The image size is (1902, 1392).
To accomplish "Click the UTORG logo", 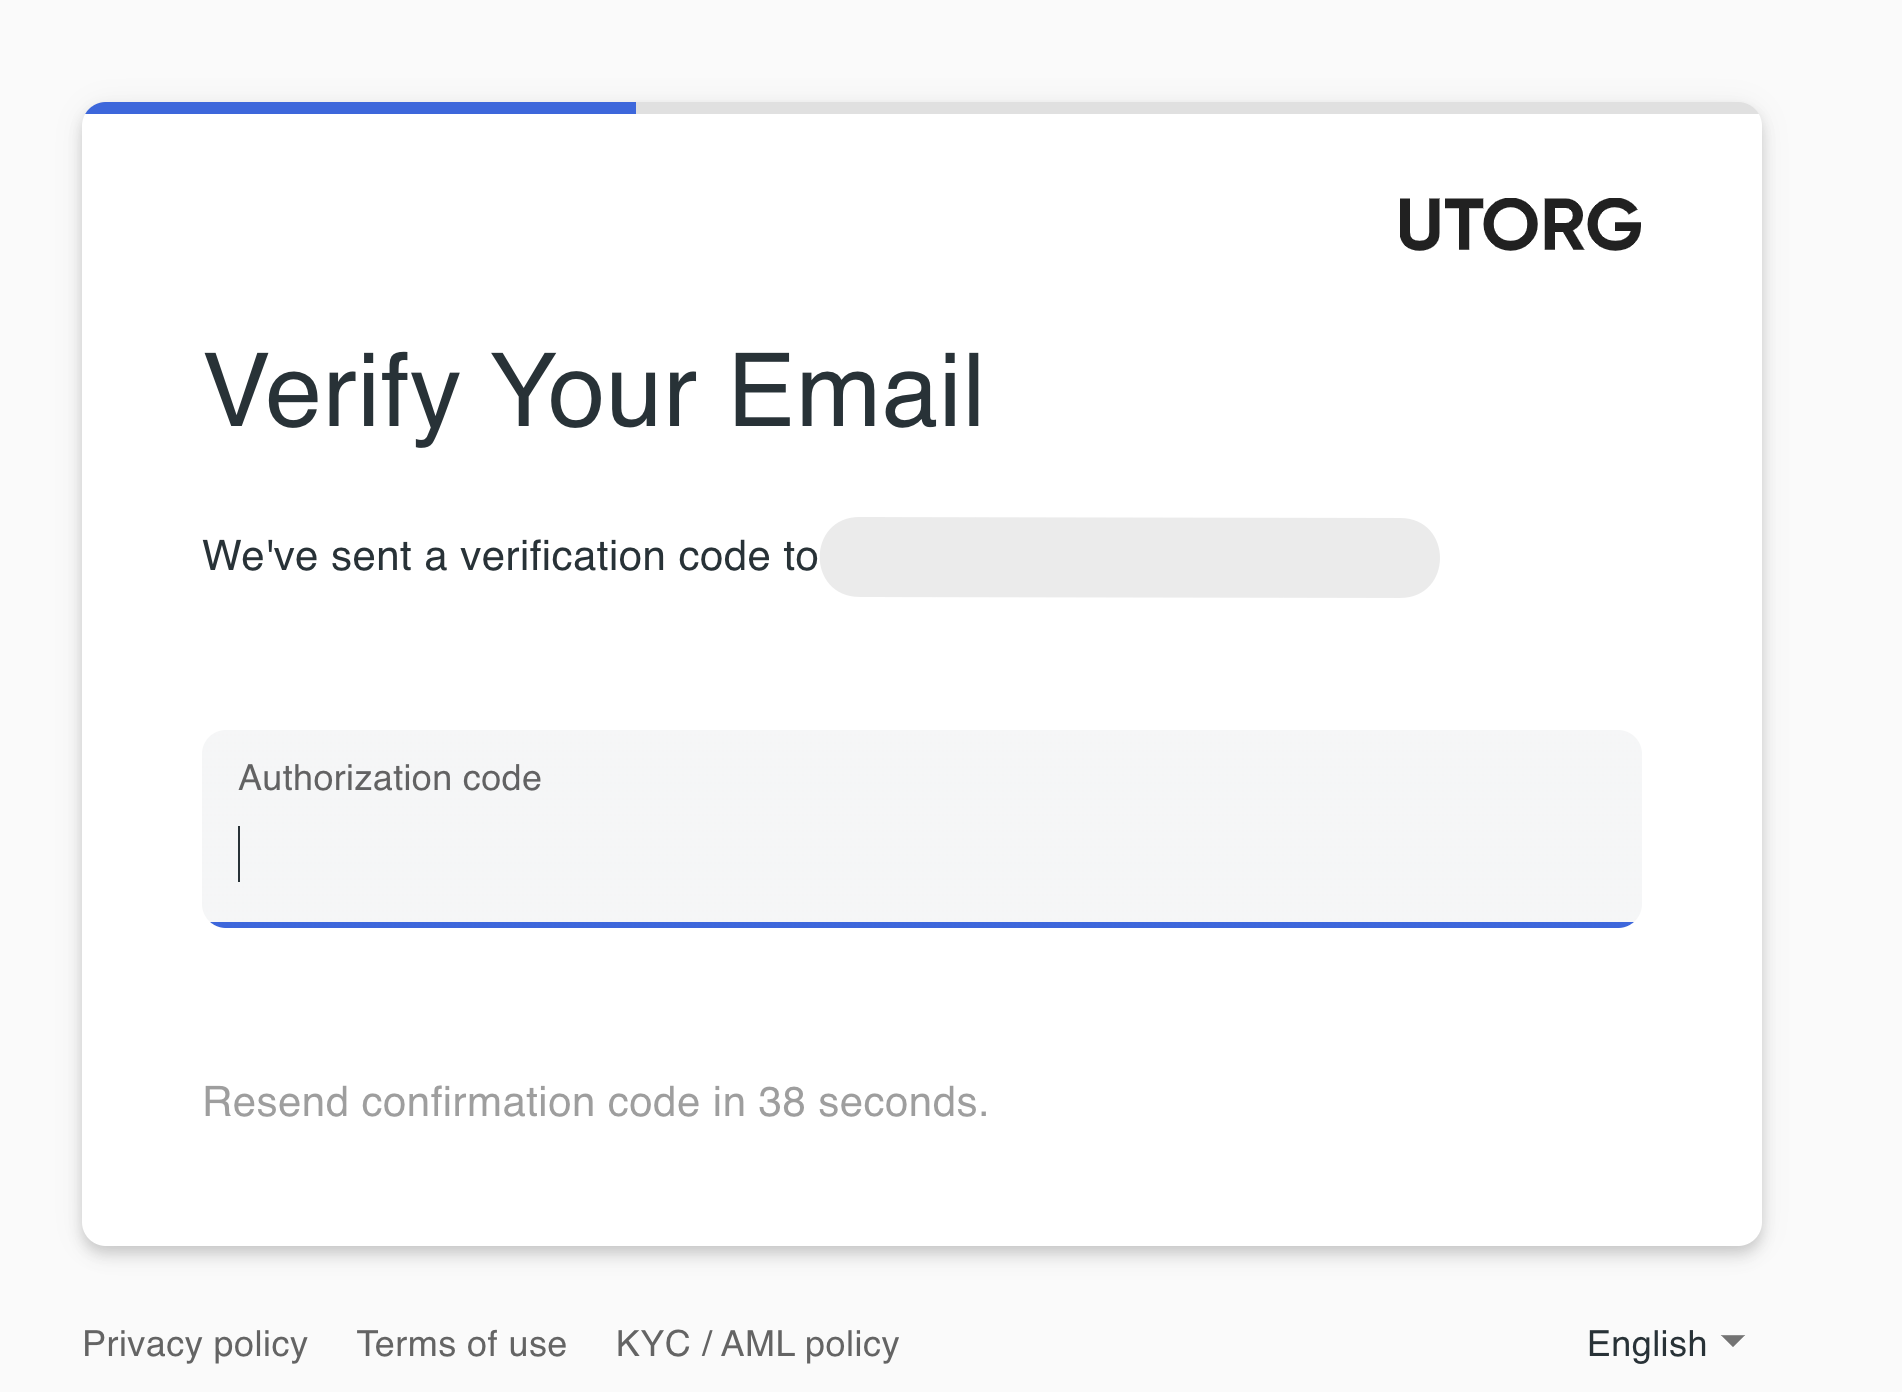I will pyautogui.click(x=1519, y=224).
